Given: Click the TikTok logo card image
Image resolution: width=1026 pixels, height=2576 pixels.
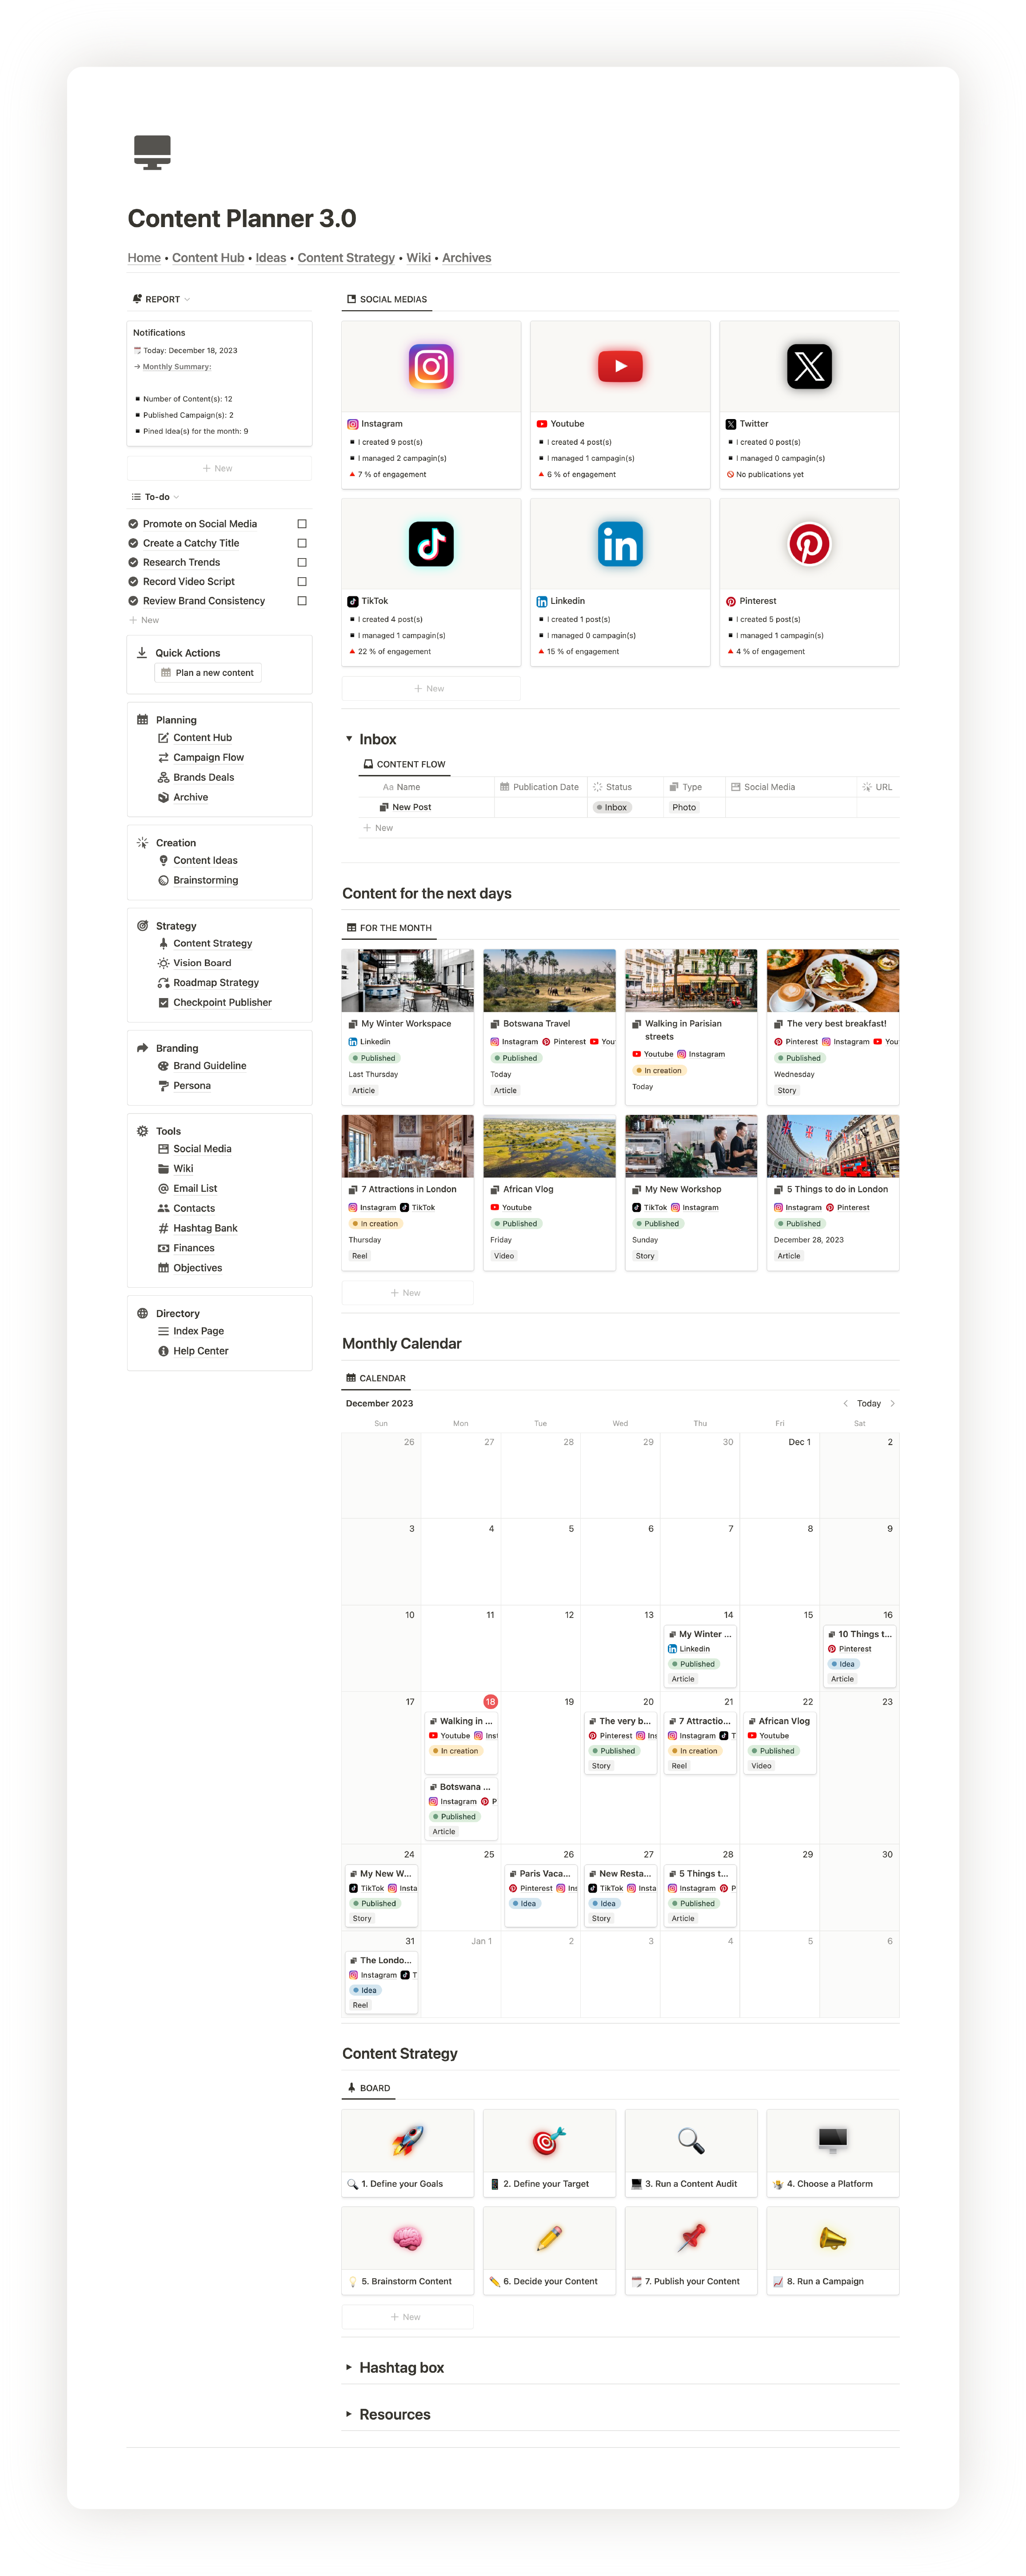Looking at the screenshot, I should [431, 544].
